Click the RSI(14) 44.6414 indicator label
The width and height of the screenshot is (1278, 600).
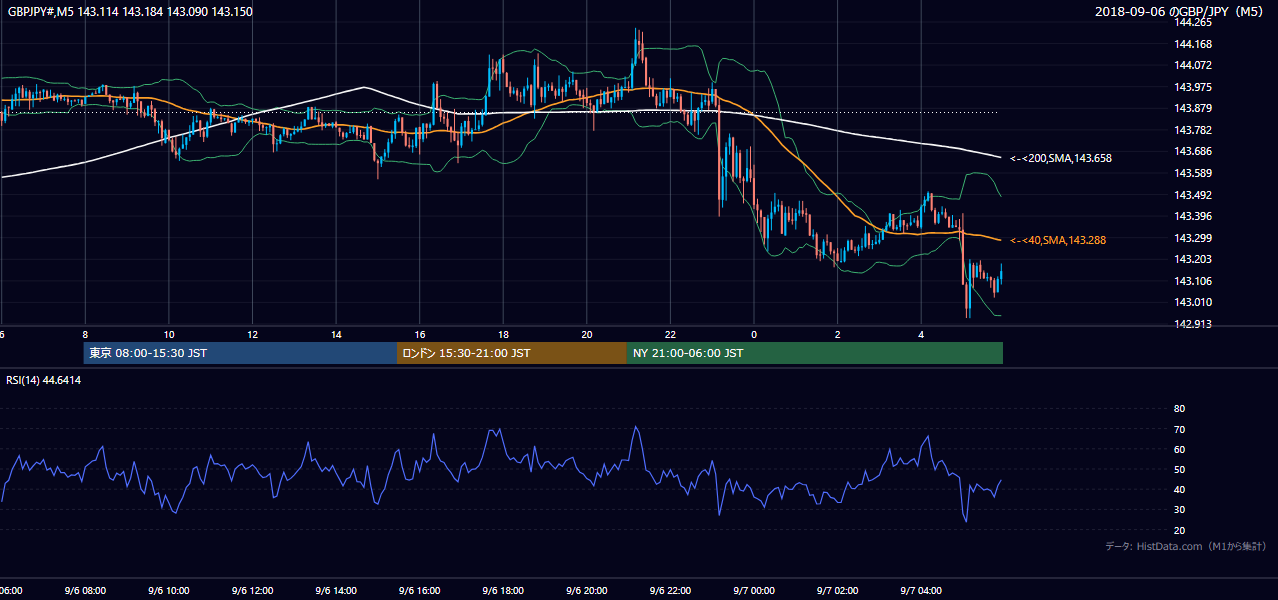[44, 380]
